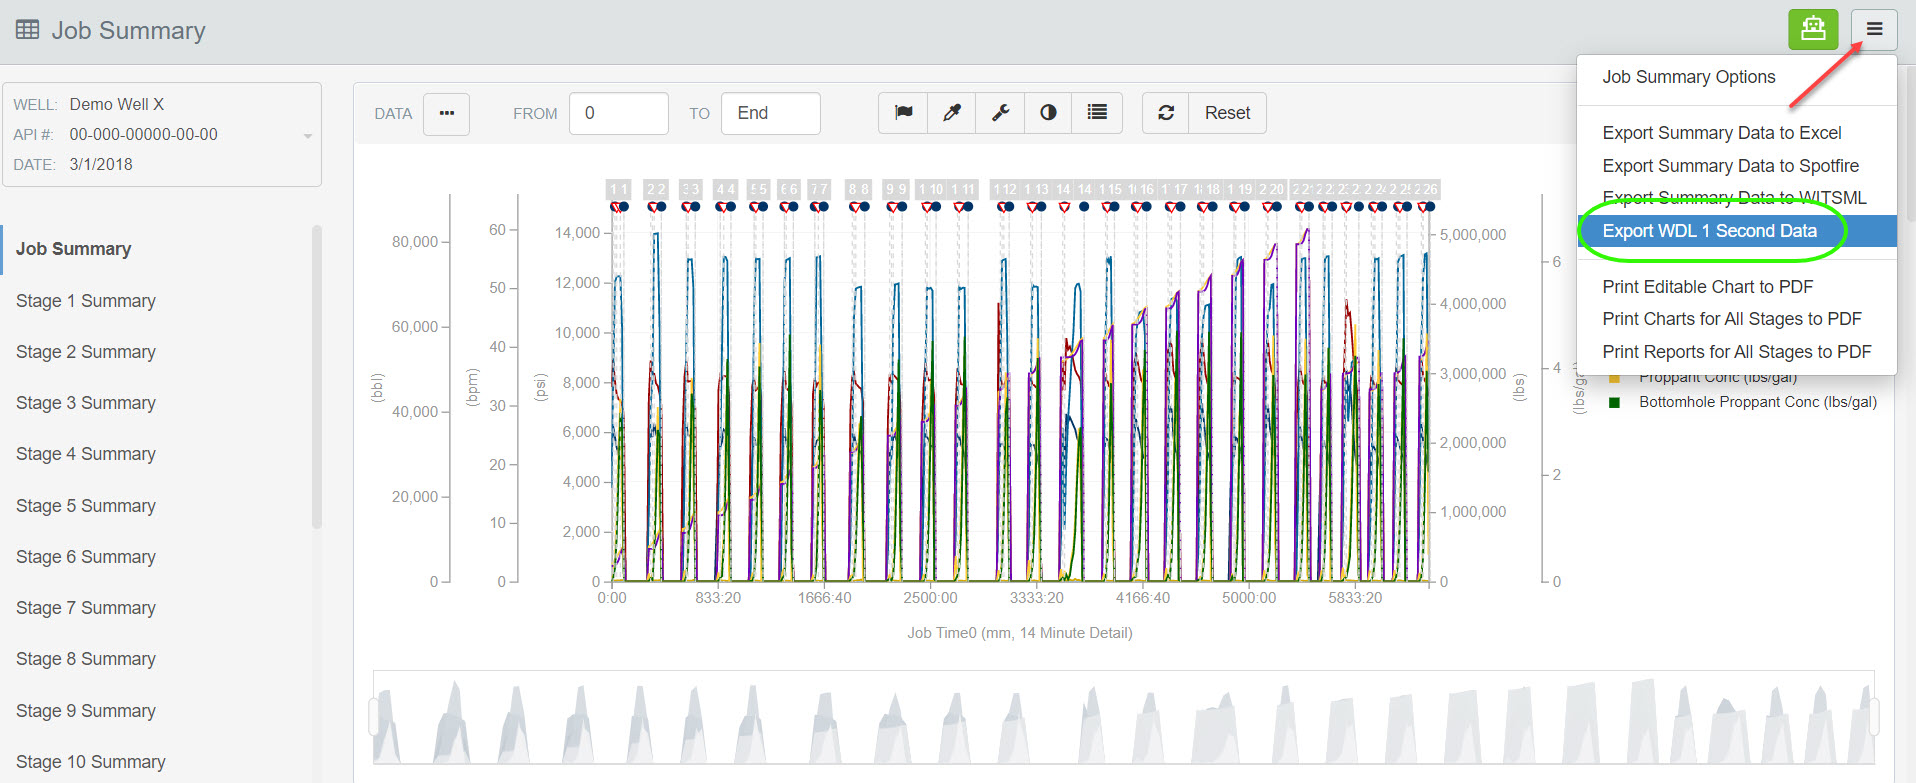The width and height of the screenshot is (1916, 783).
Task: Select the eyedropper color tool
Action: click(x=952, y=113)
